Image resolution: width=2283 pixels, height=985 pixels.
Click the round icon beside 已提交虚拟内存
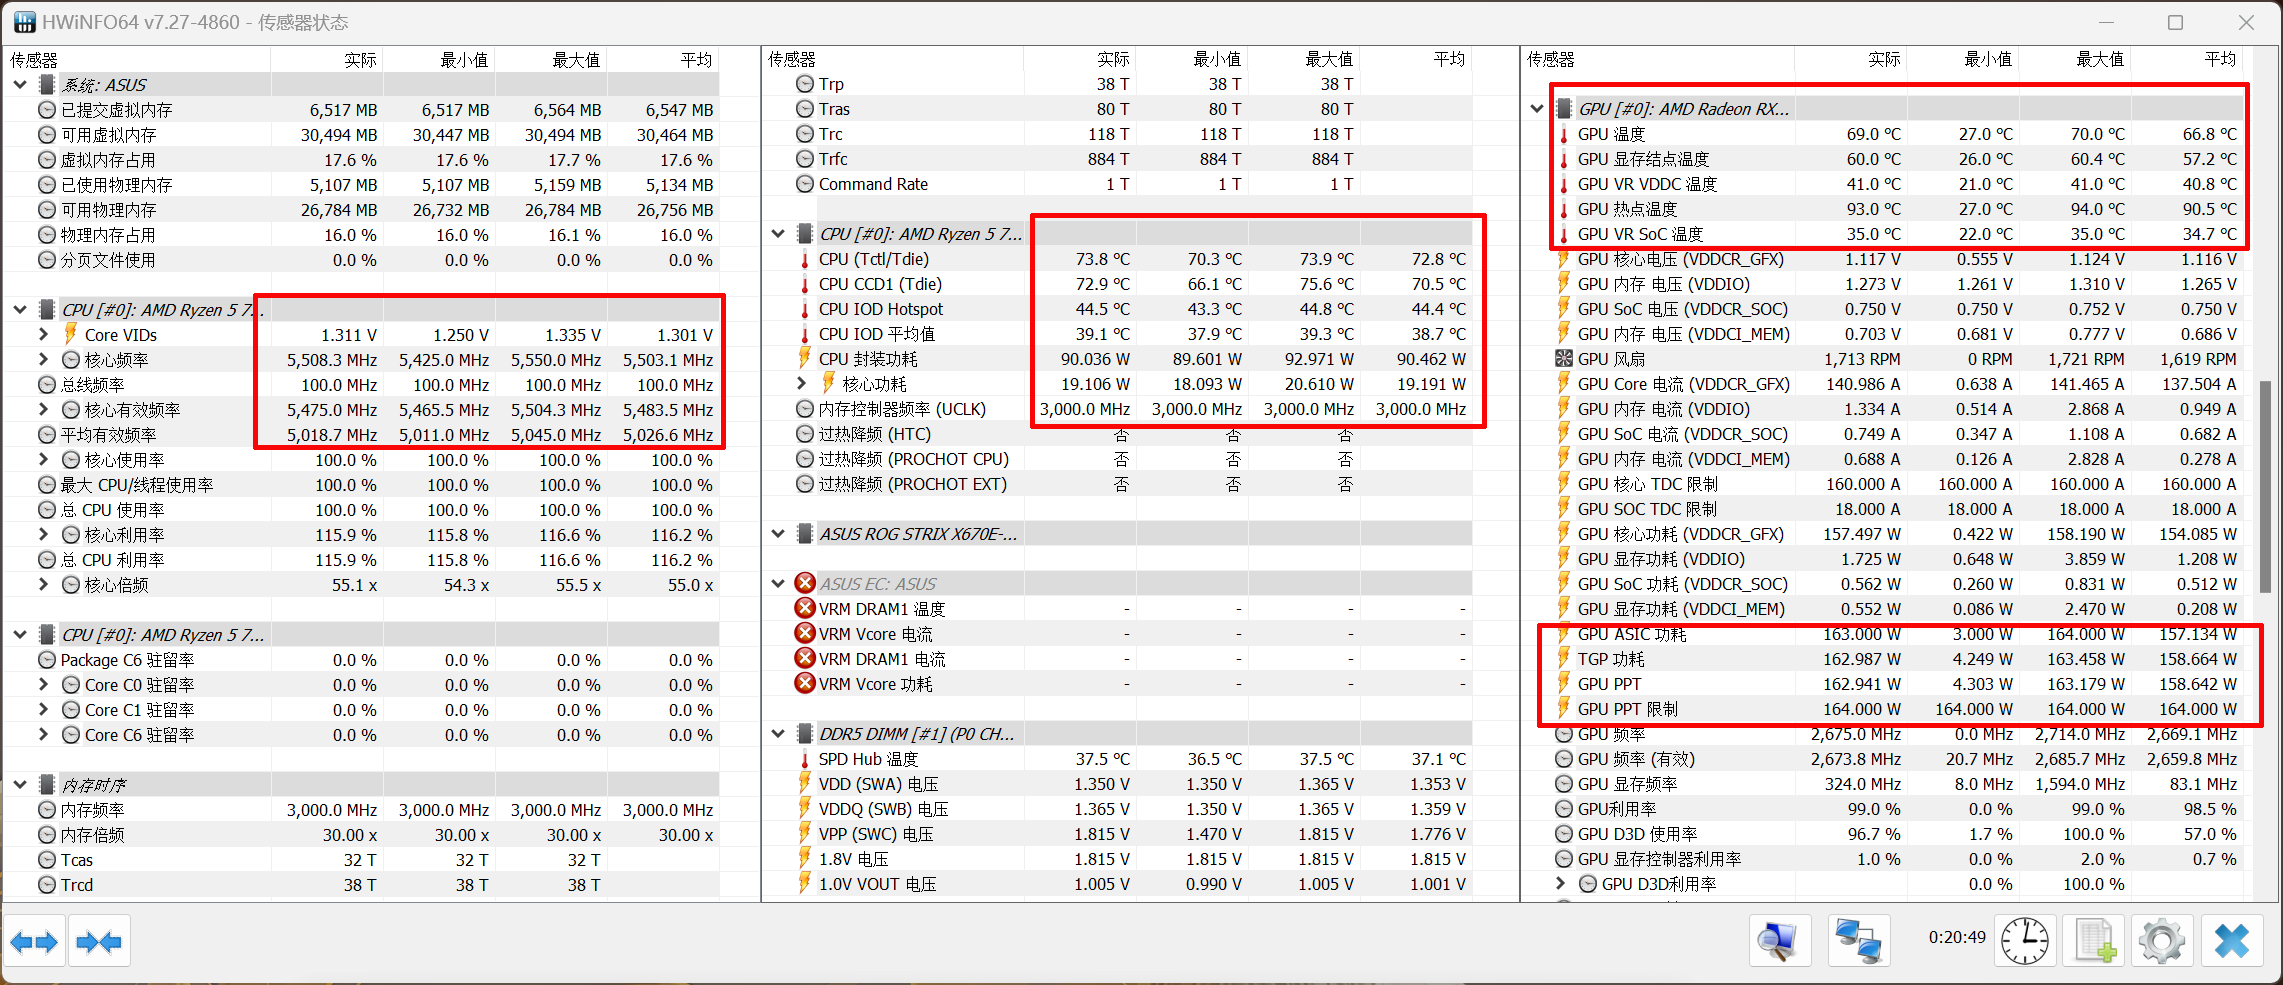pos(47,110)
